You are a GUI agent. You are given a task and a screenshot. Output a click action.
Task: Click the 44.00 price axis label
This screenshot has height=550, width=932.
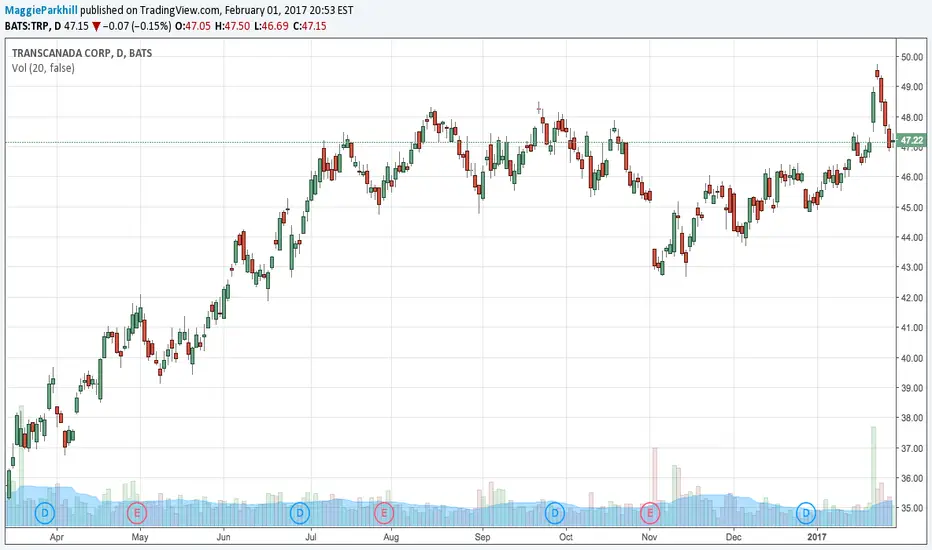point(912,237)
